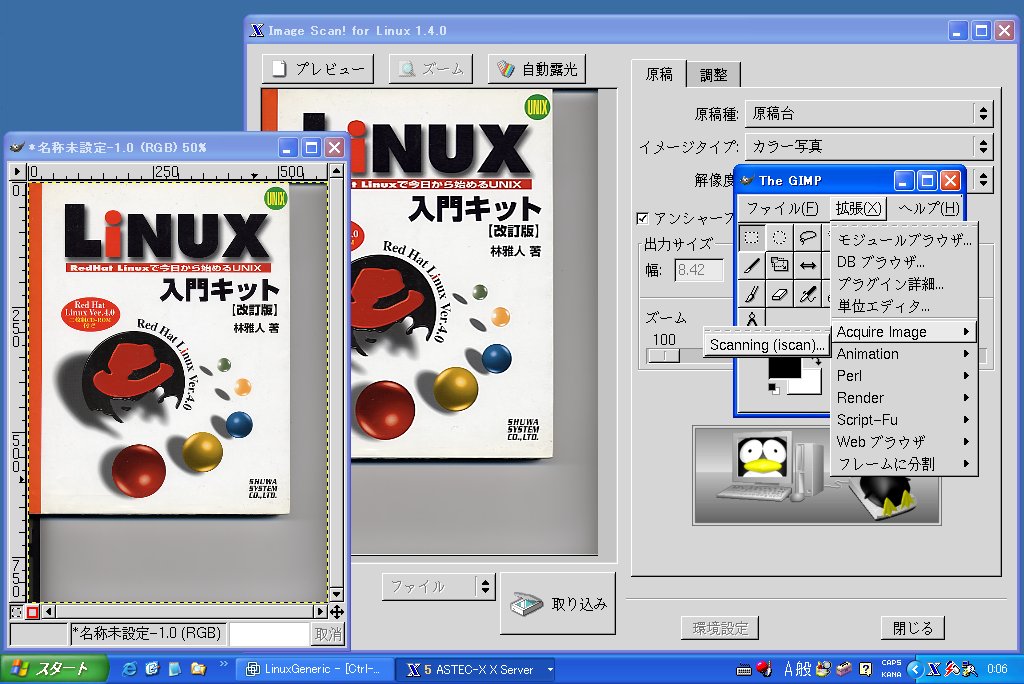Toggle the red quick mask button
This screenshot has height=684, width=1024.
coord(32,612)
